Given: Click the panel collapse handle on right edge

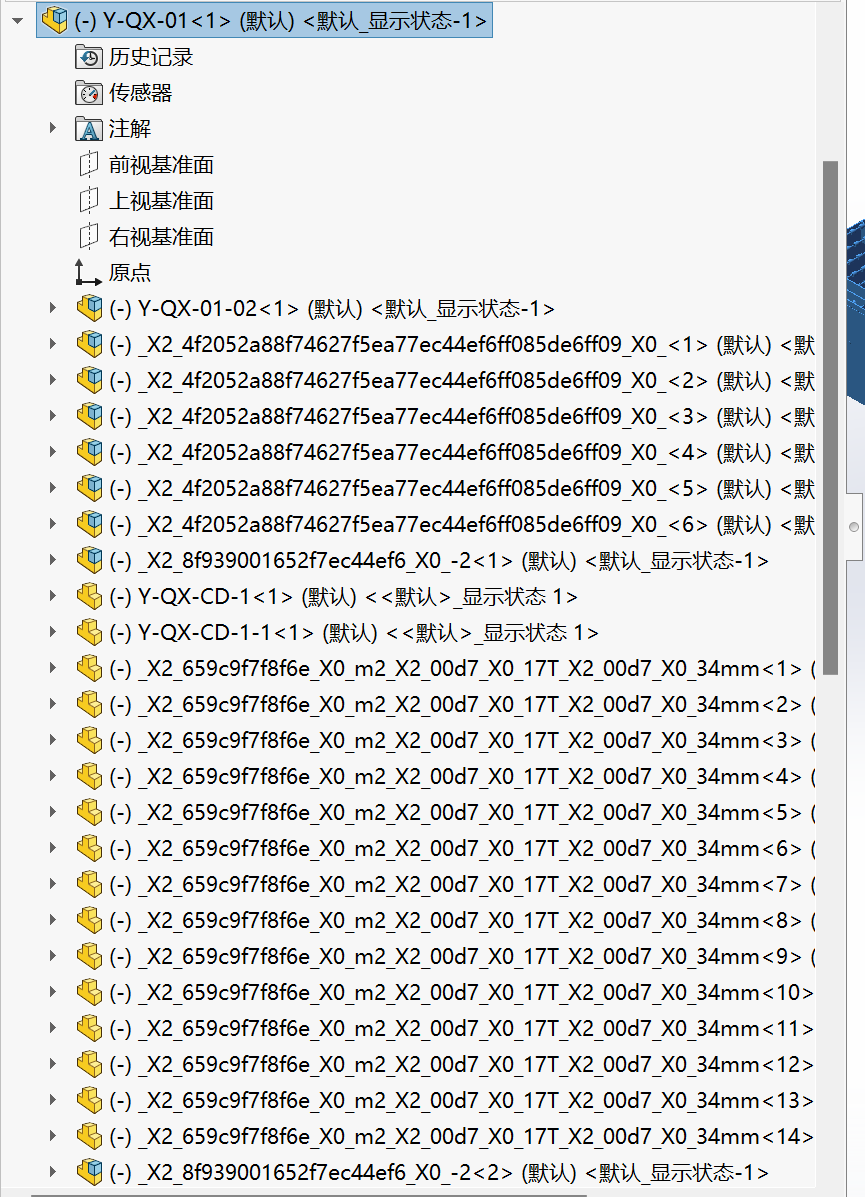Looking at the screenshot, I should coord(853,525).
